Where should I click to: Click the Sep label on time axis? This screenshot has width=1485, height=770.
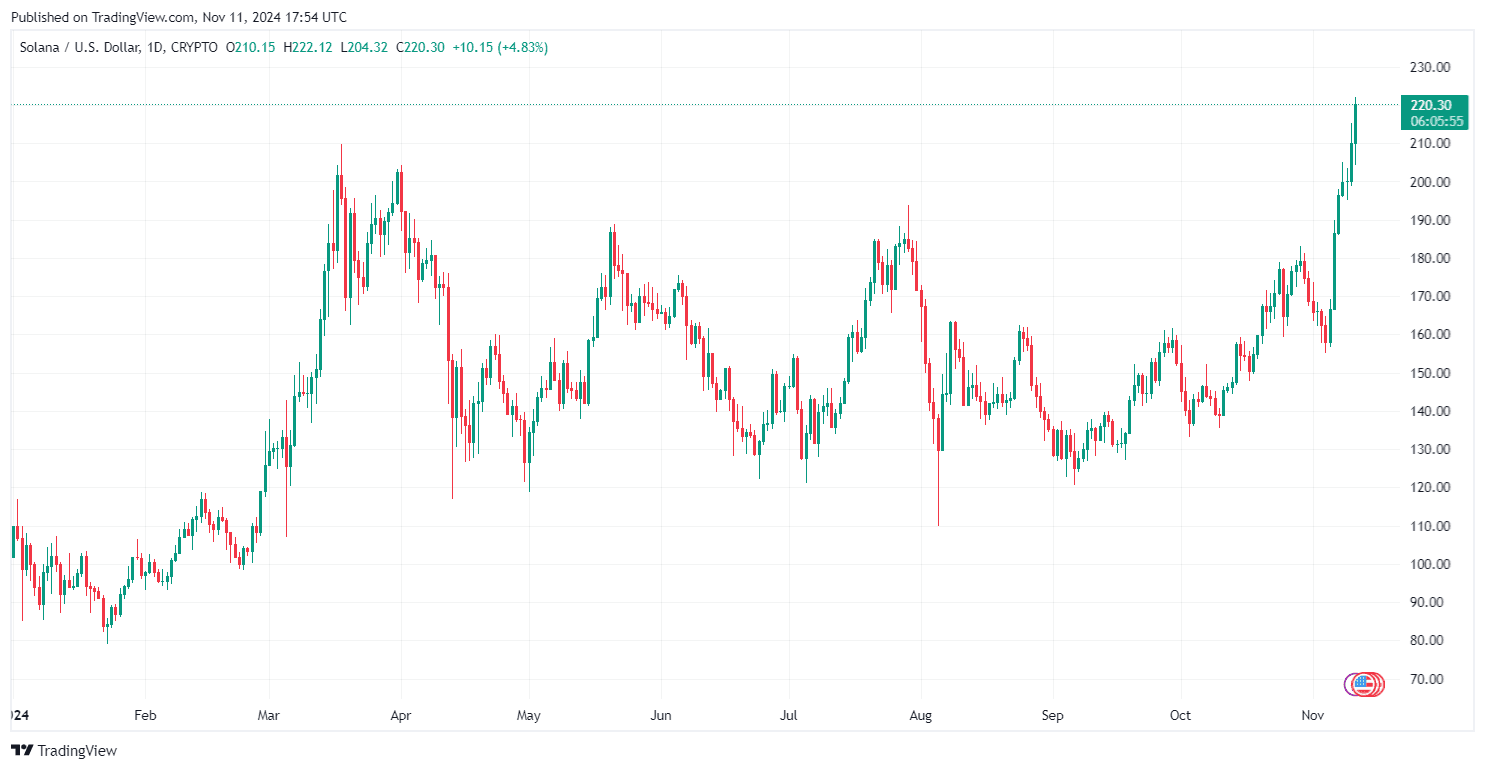[1052, 716]
